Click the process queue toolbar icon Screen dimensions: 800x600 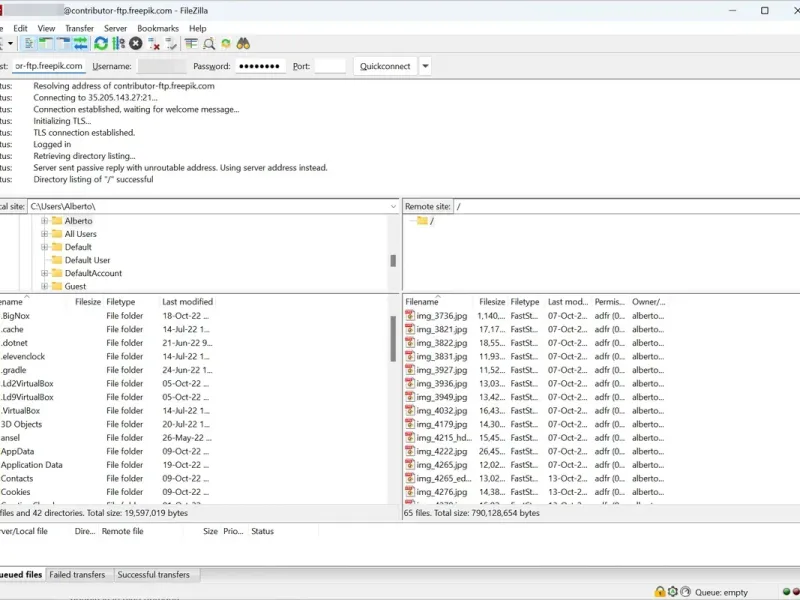point(118,44)
